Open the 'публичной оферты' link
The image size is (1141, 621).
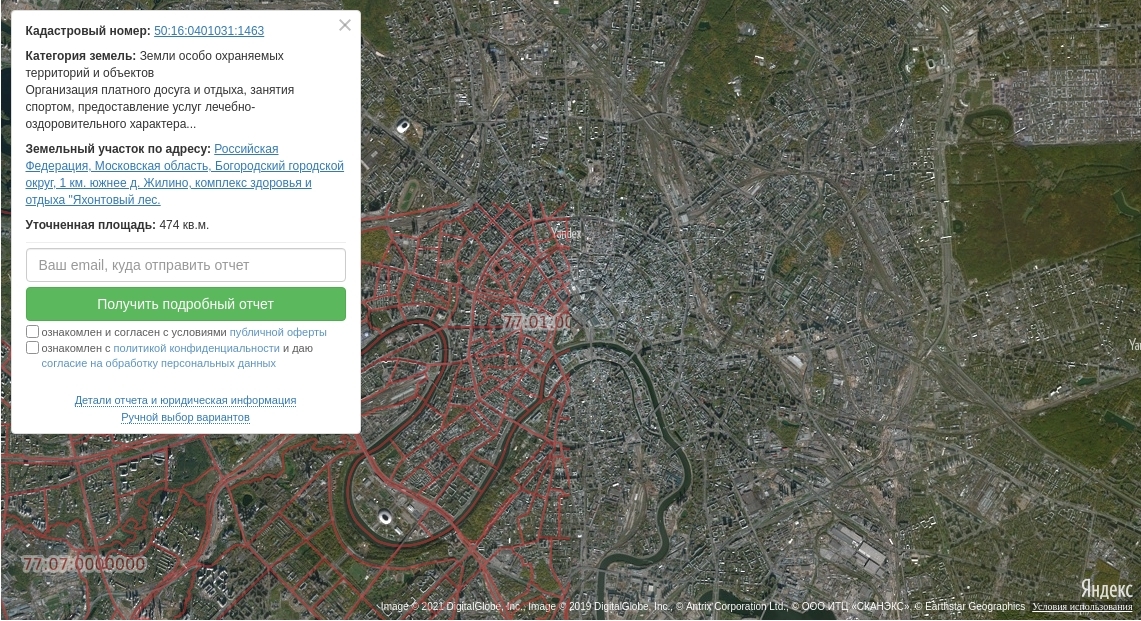click(x=278, y=332)
